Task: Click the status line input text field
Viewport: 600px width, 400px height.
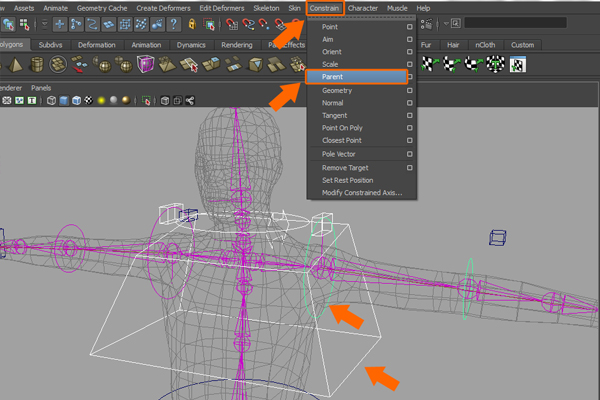Action: click(515, 23)
